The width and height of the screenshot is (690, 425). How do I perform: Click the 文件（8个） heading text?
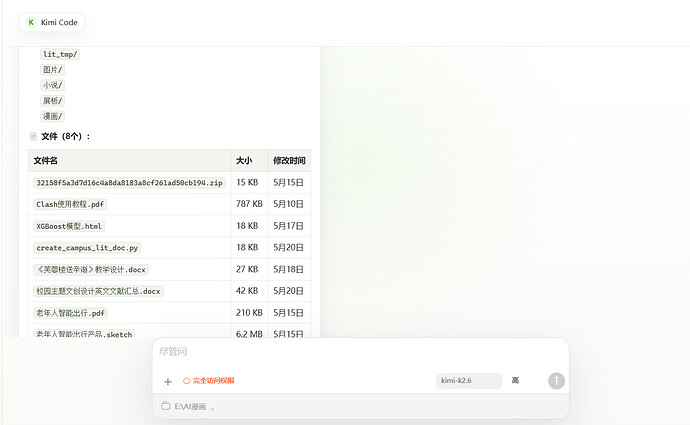click(x=65, y=136)
